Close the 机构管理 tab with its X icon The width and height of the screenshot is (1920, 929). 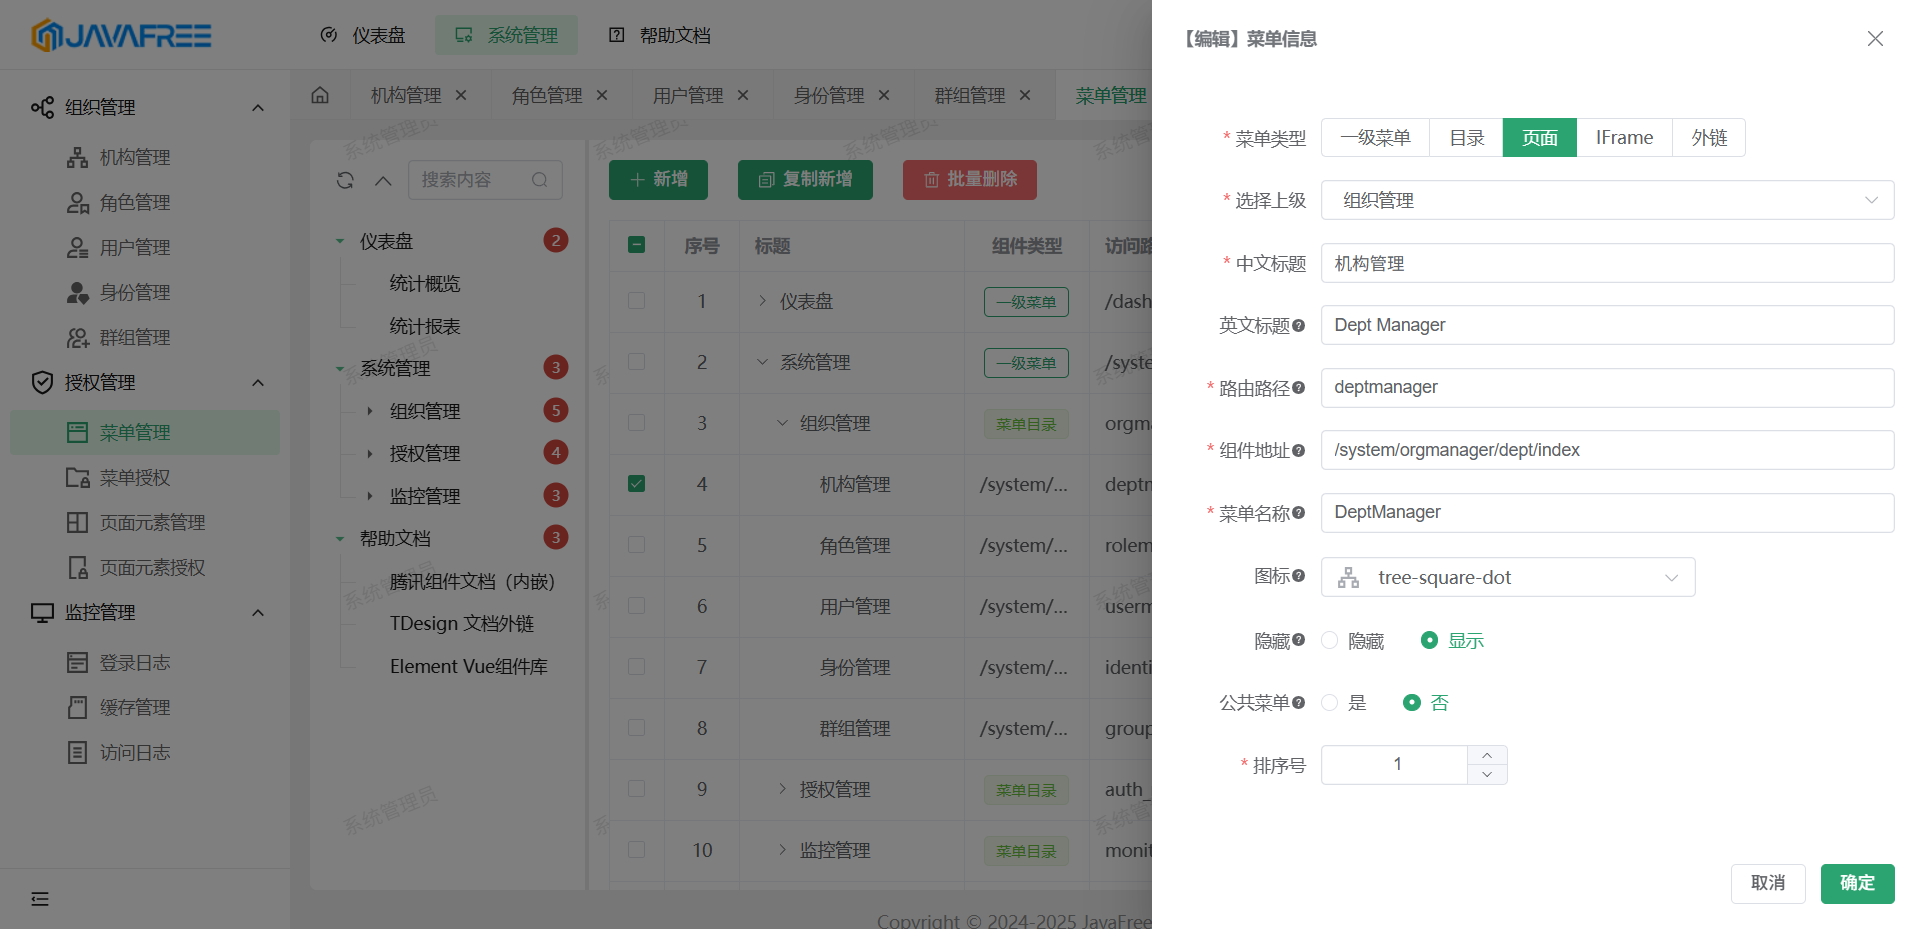[x=461, y=95]
